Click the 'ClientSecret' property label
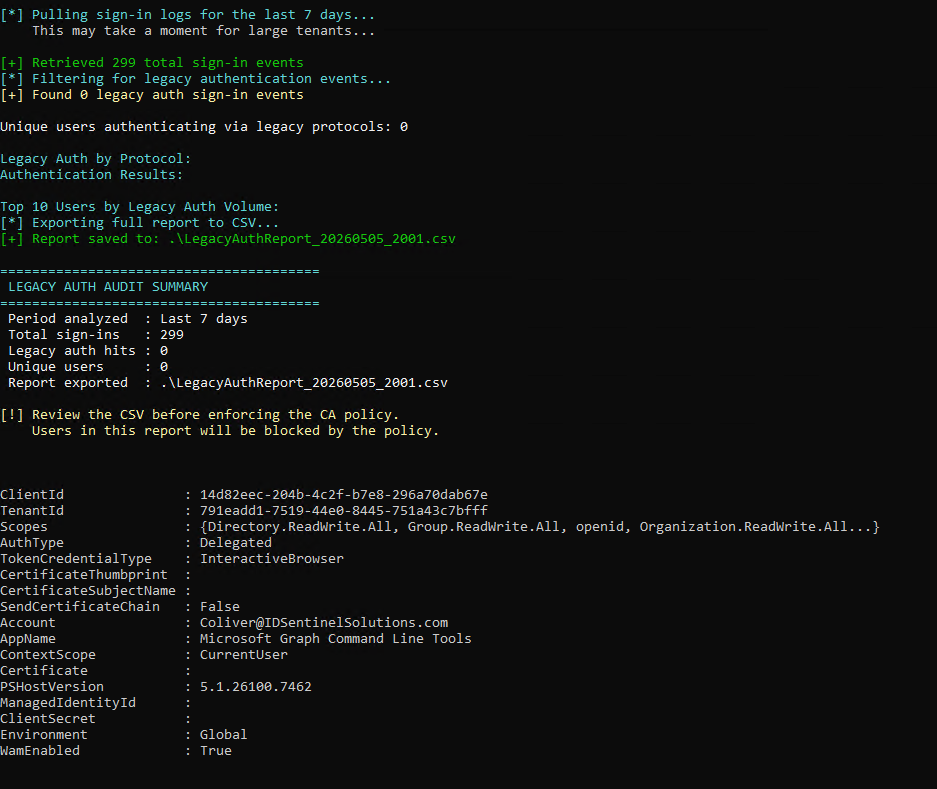937x789 pixels. pyautogui.click(x=48, y=718)
